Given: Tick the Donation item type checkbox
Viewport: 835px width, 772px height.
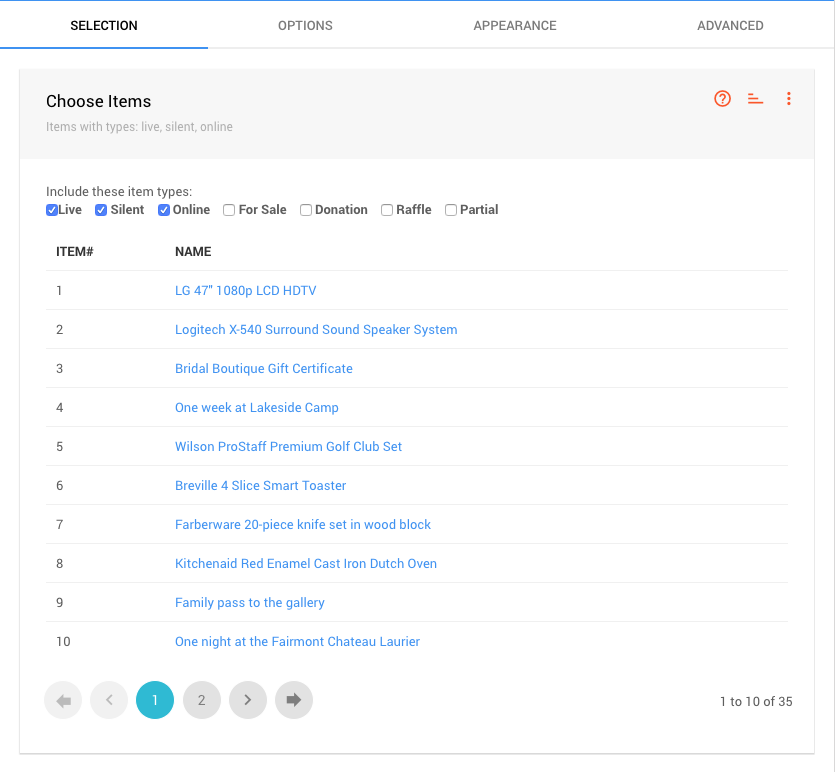Looking at the screenshot, I should (306, 210).
